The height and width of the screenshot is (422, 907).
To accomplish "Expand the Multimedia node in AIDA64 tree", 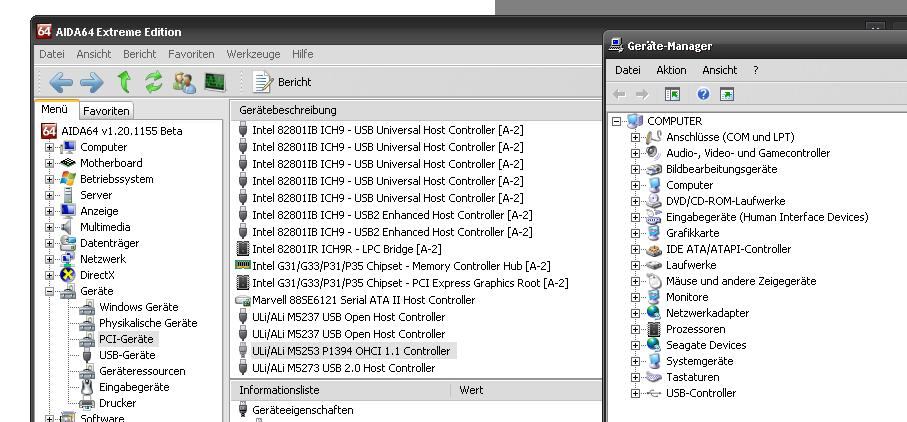I will pos(49,227).
